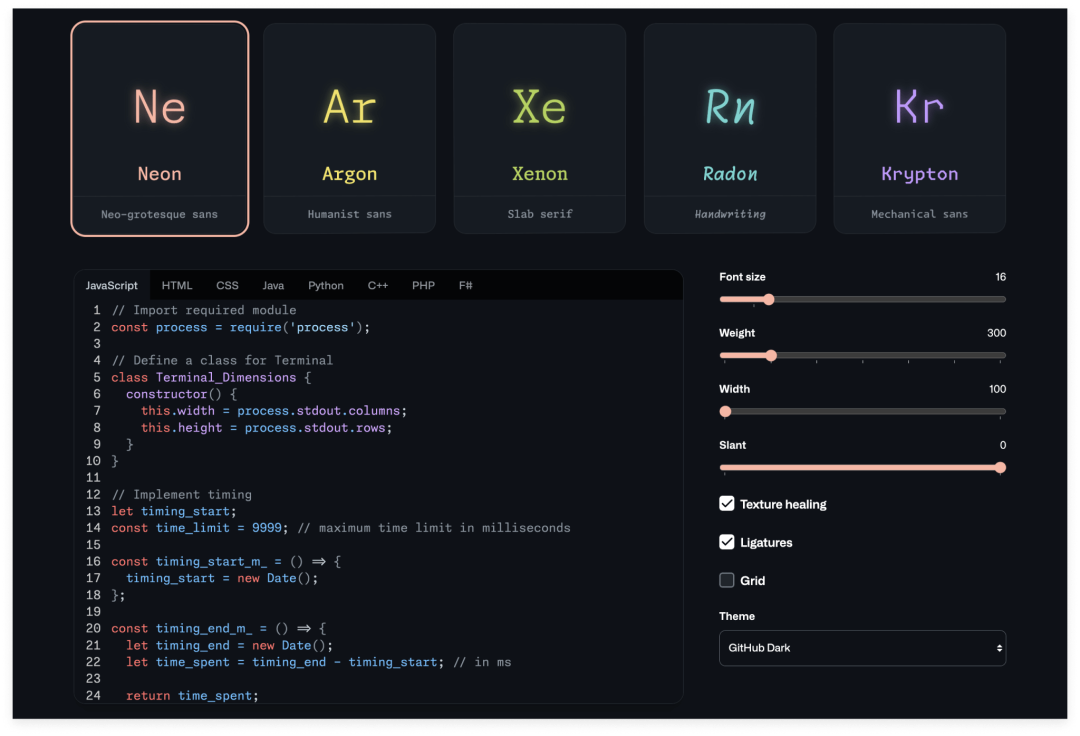
Task: Open the Theme dropdown showing GitHub Dark
Action: [x=862, y=648]
